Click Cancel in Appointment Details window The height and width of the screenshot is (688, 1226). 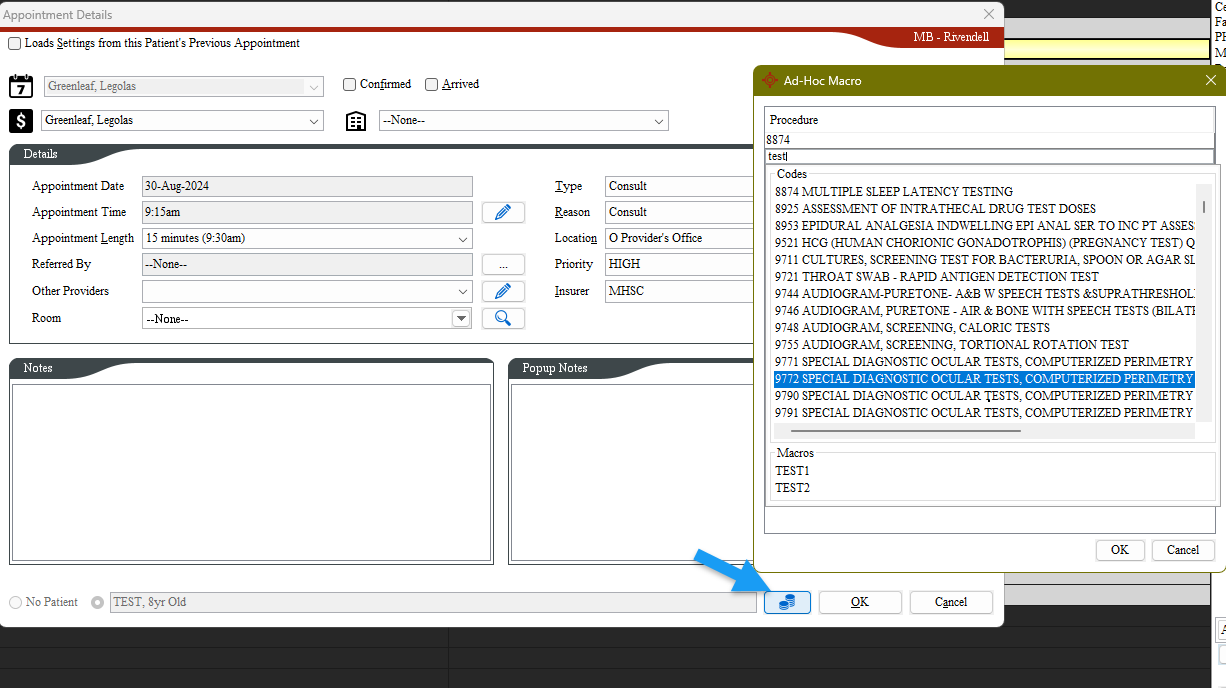coord(950,602)
